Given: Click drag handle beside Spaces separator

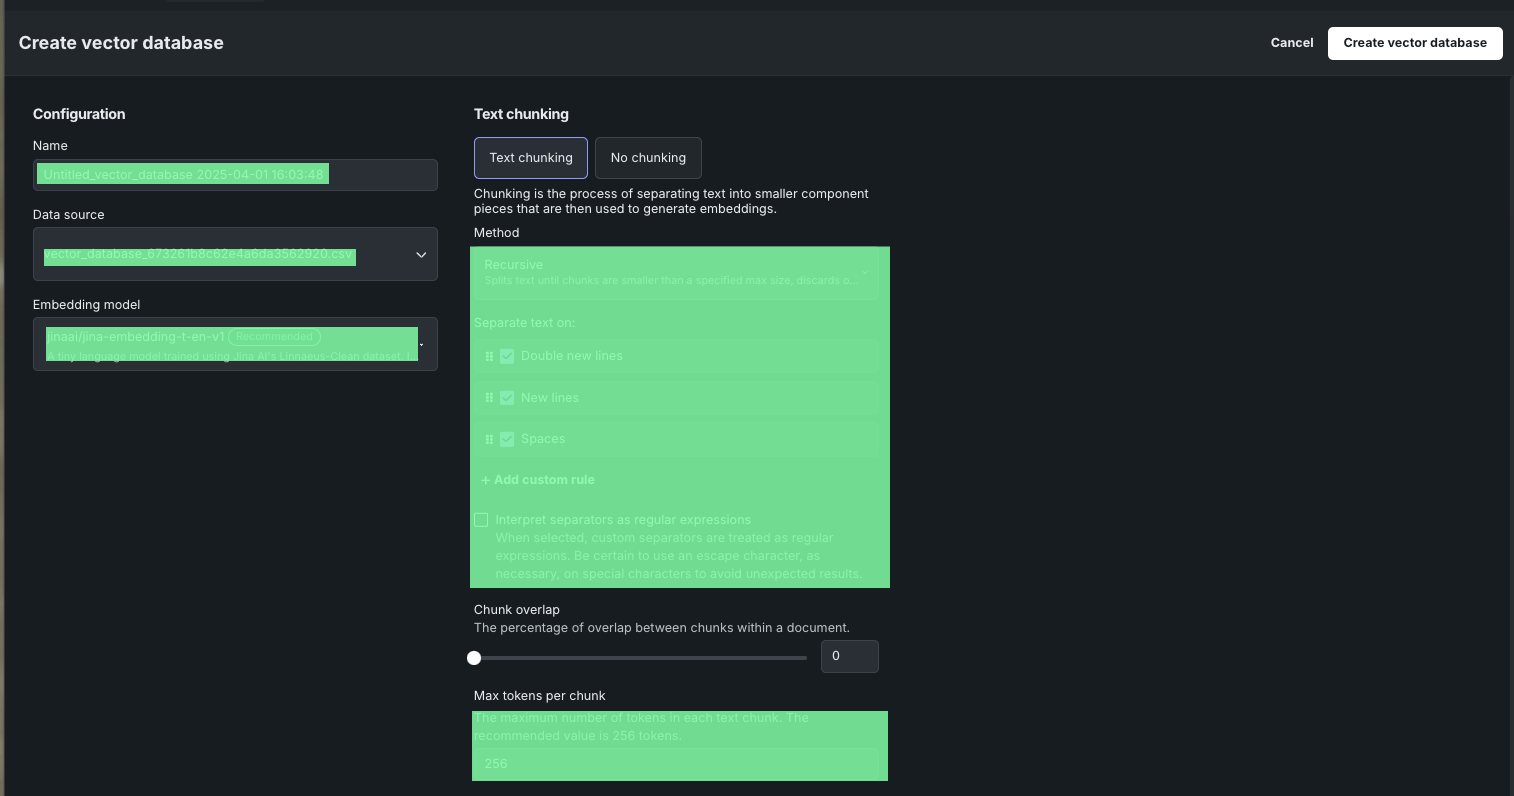Looking at the screenshot, I should tap(489, 439).
